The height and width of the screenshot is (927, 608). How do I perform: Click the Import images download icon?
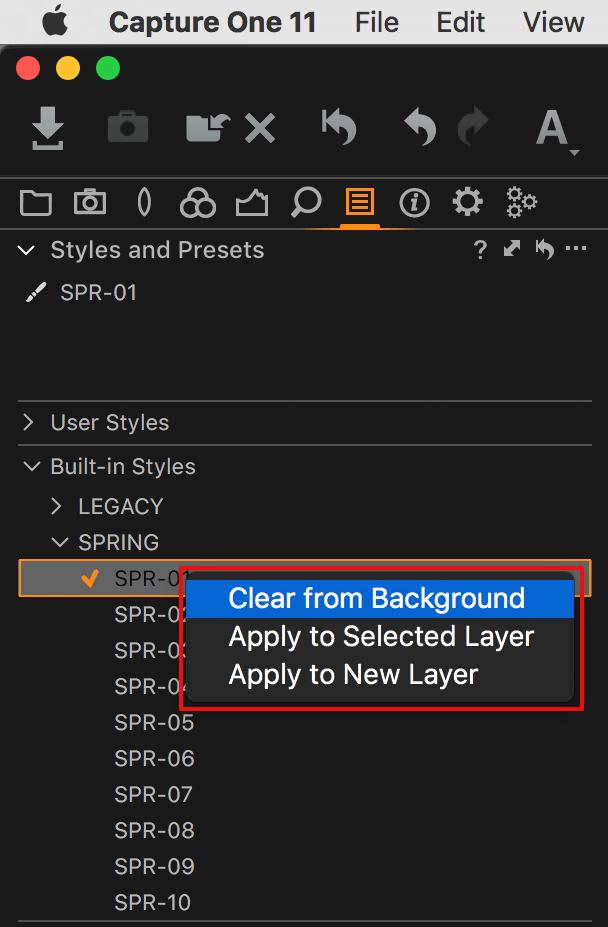point(48,128)
